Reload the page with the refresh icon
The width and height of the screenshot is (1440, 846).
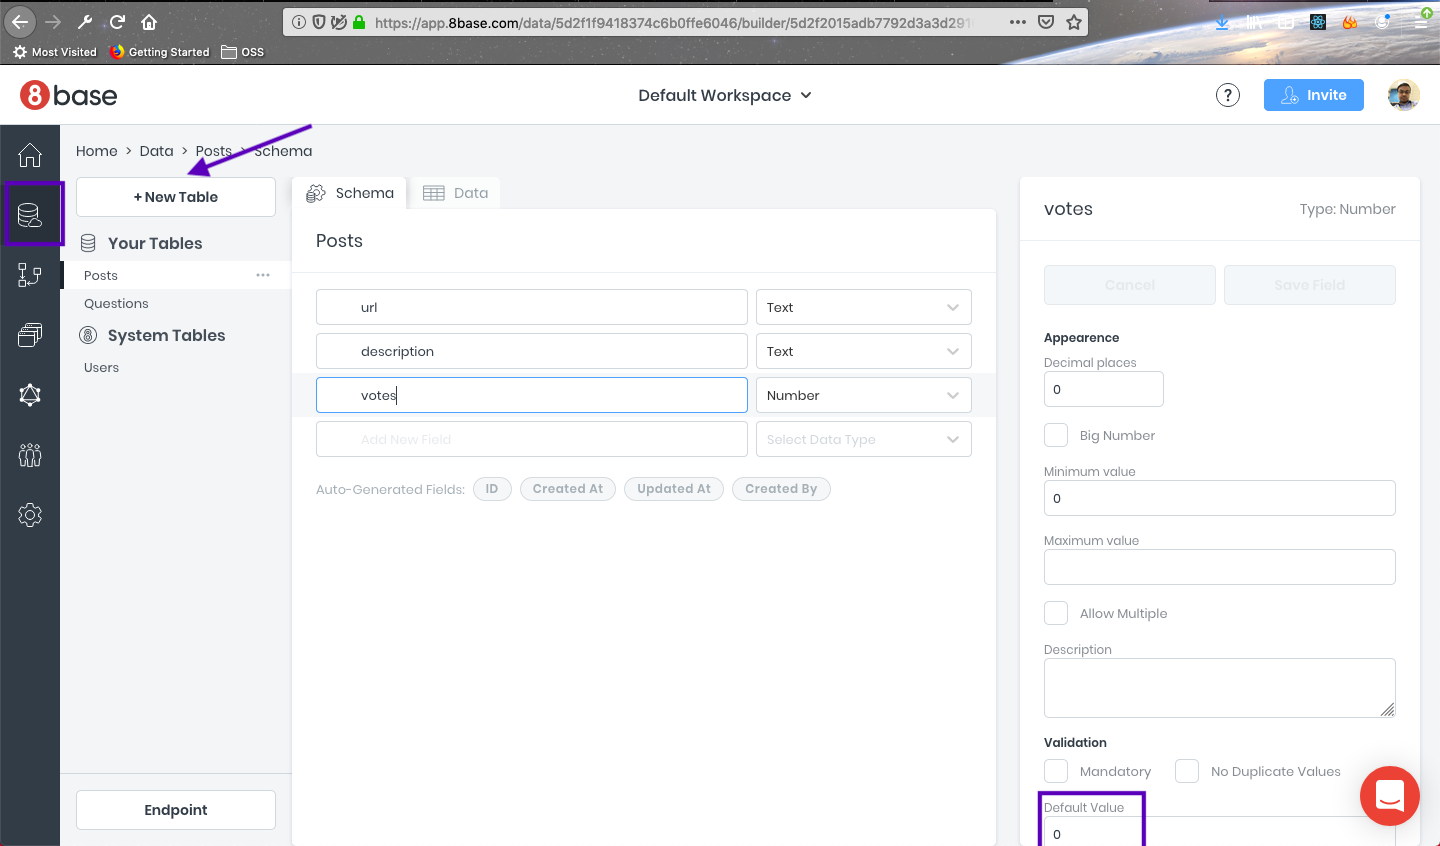click(x=117, y=22)
